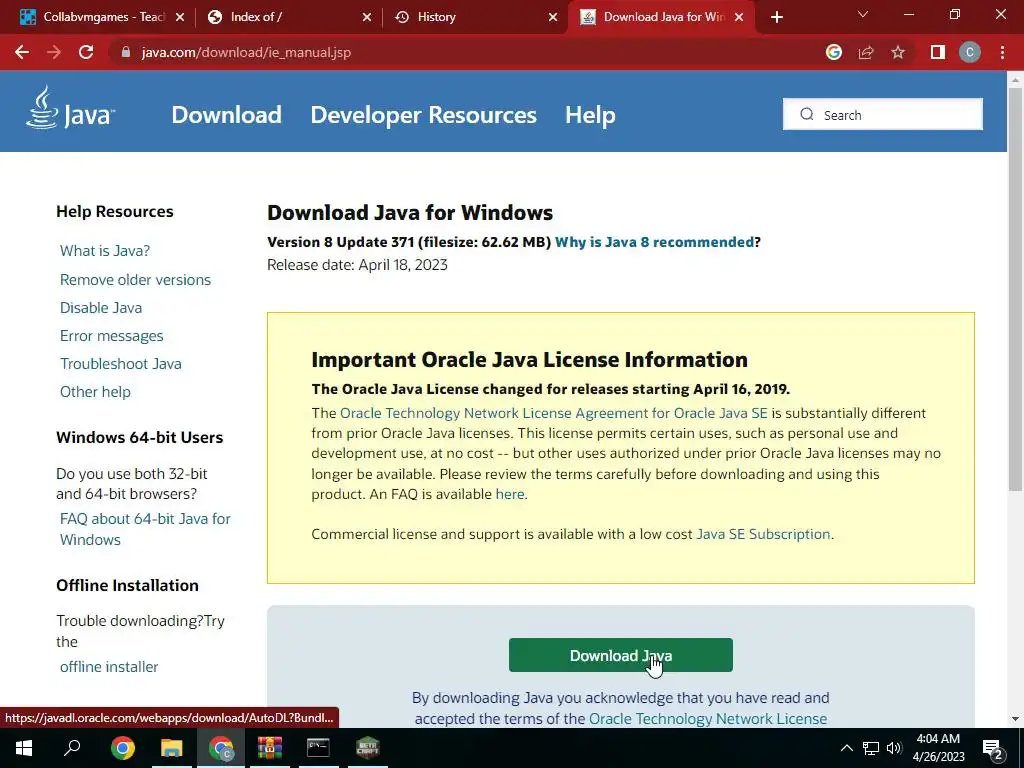This screenshot has height=768, width=1024.
Task: Open a new browser tab
Action: click(x=776, y=17)
